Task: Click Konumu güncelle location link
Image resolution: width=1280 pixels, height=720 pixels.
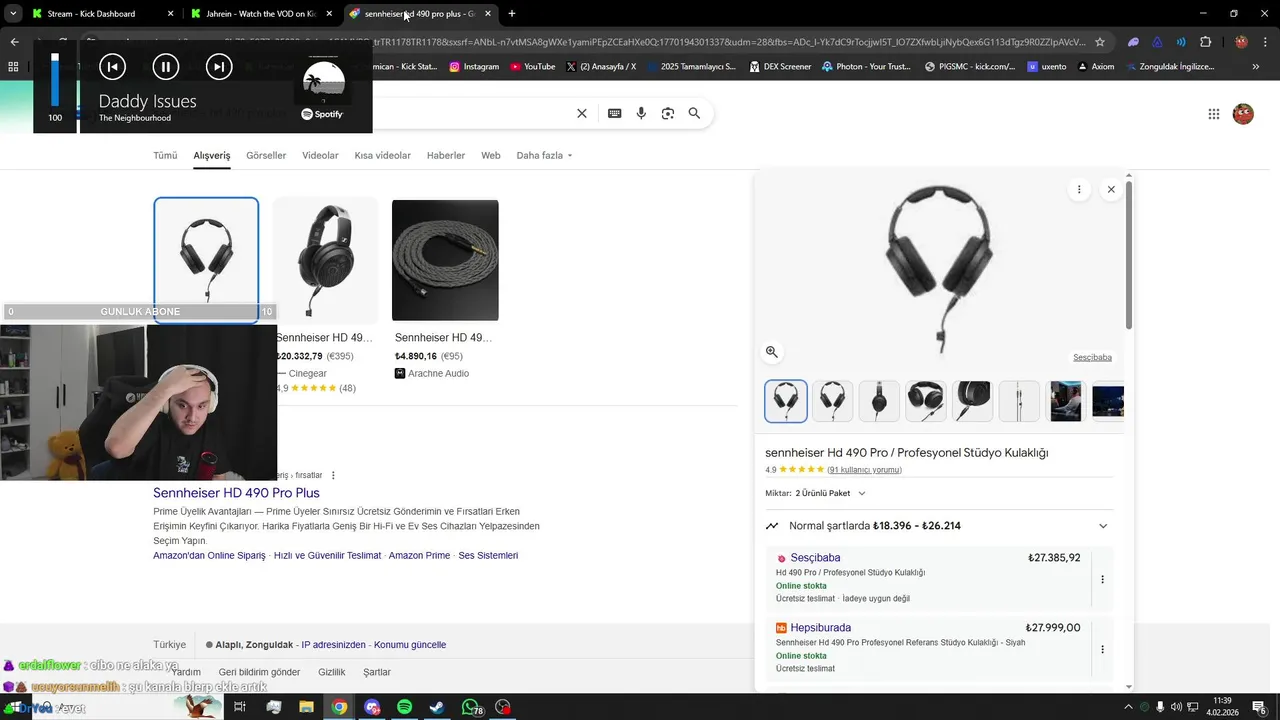Action: (410, 645)
